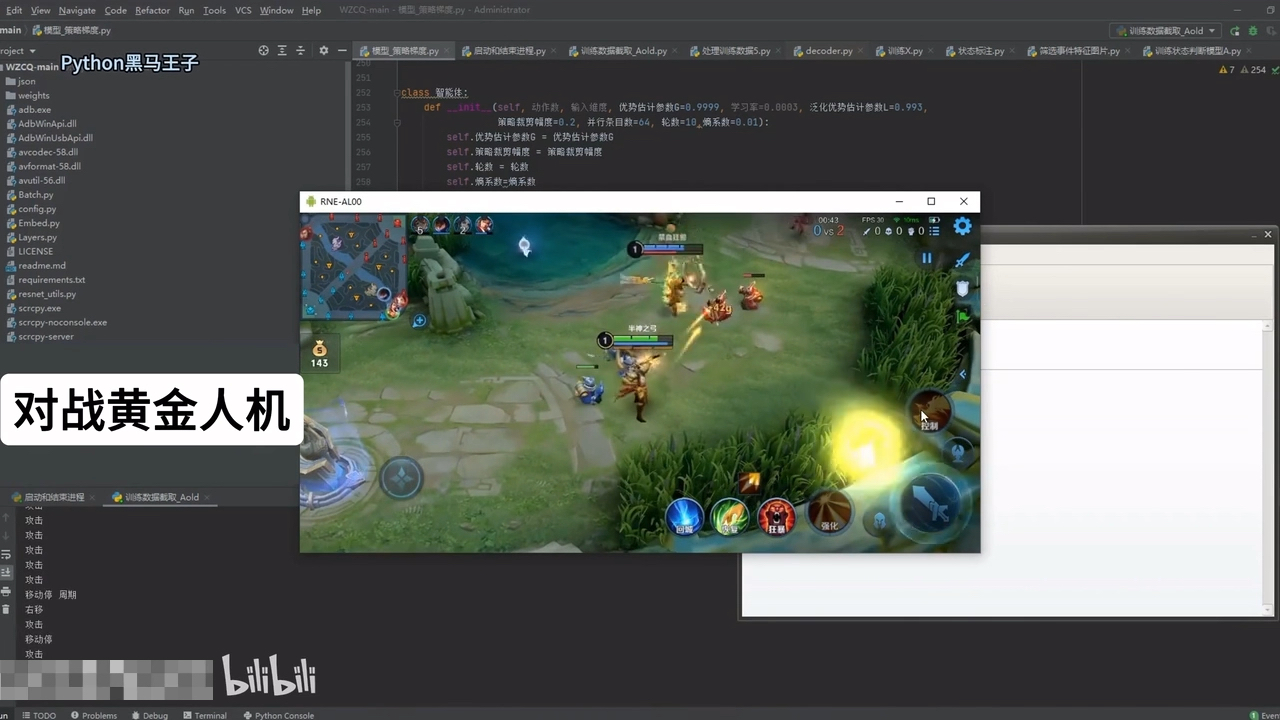Tap the shield defend signal icon
1280x720 pixels.
click(x=962, y=288)
